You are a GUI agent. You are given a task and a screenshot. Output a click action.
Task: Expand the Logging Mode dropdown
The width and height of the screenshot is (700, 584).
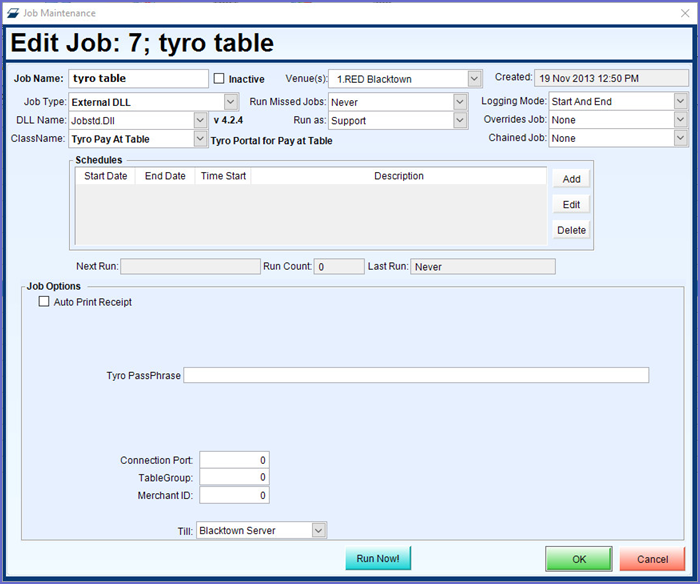point(680,102)
